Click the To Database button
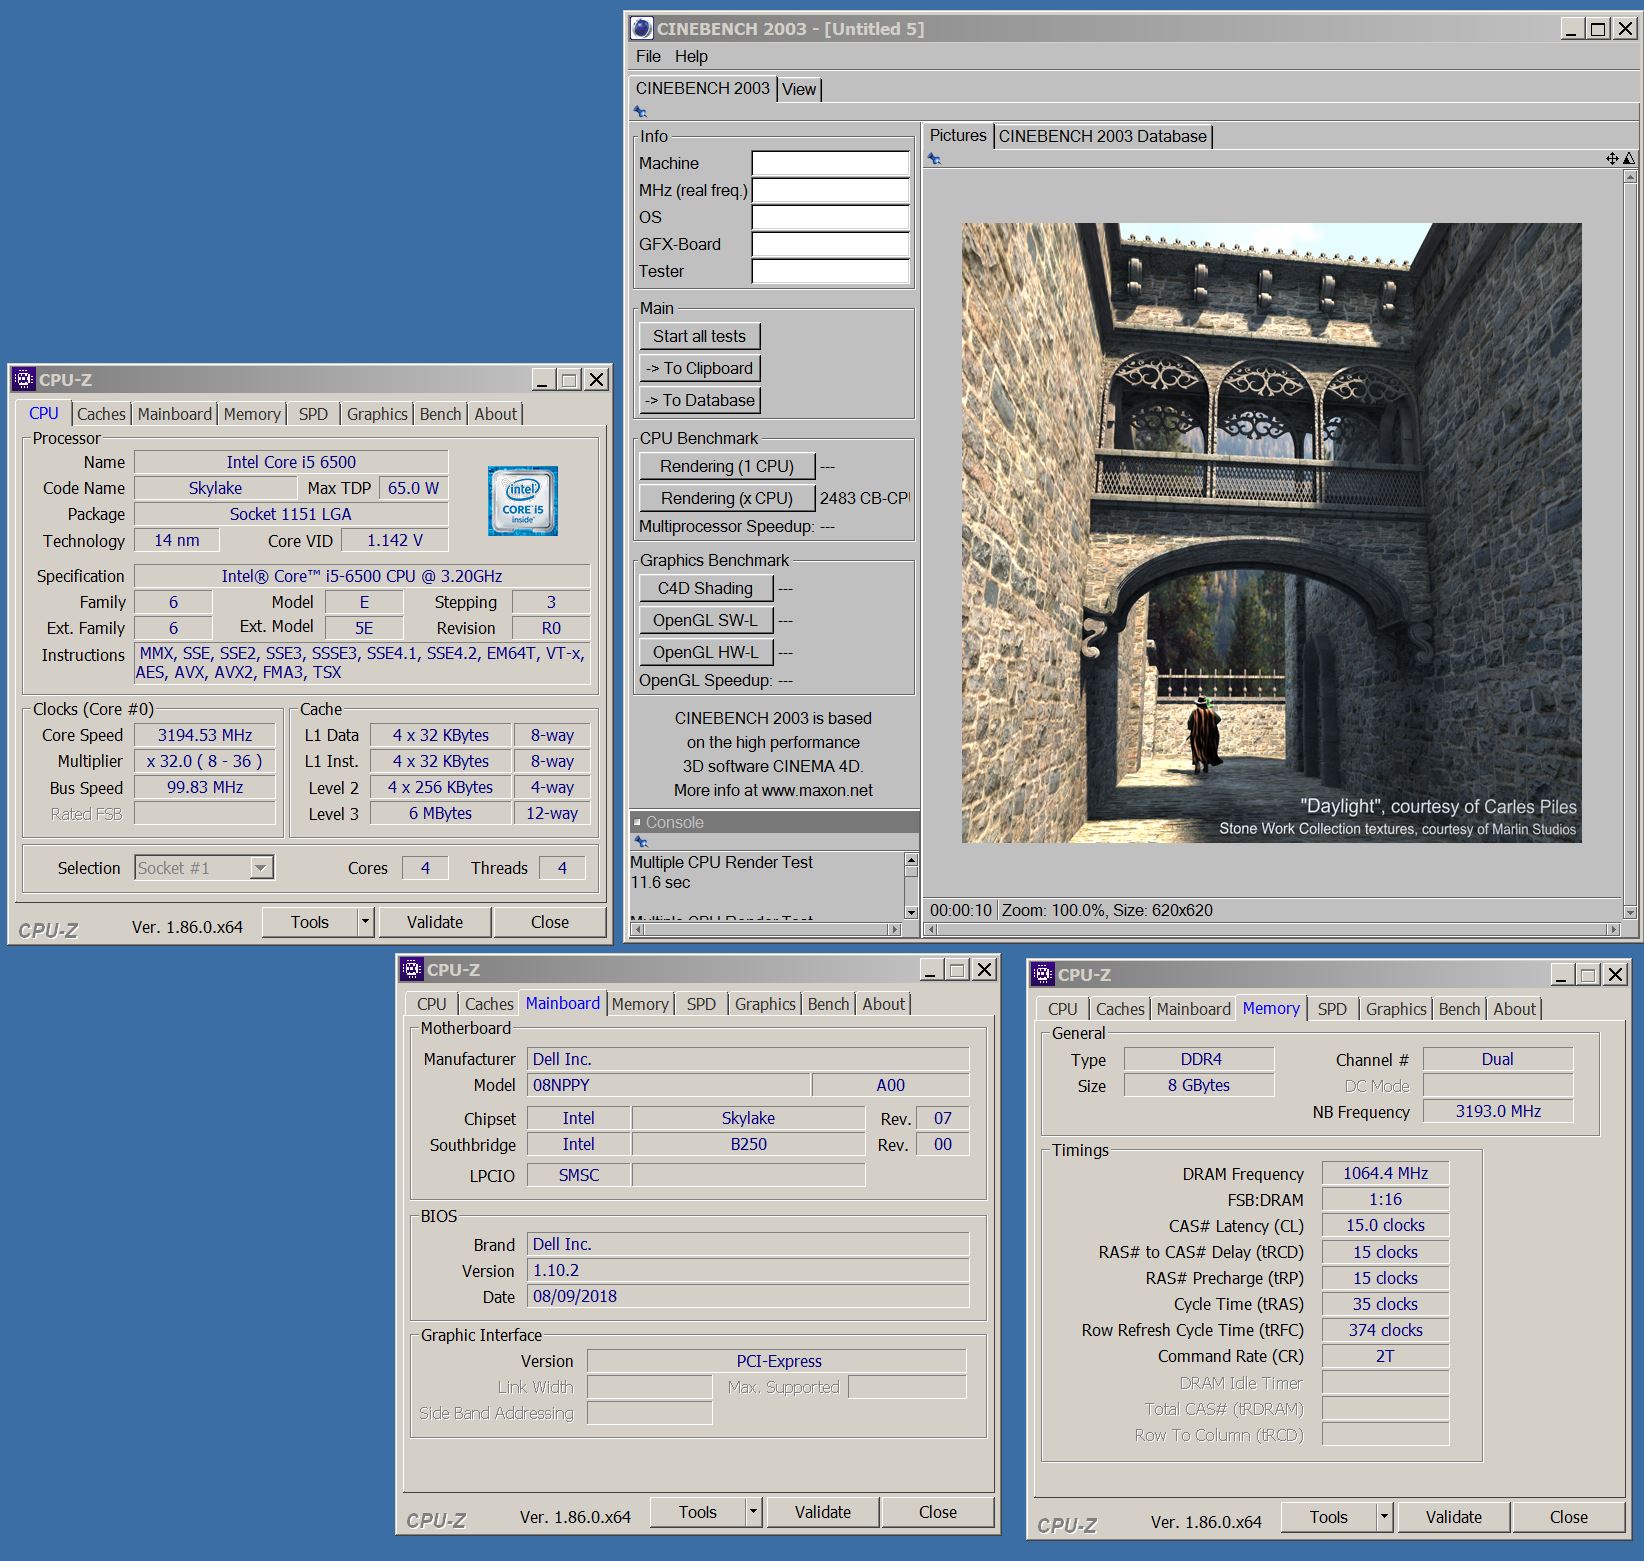Screen dimensions: 1644x1561 pyautogui.click(x=700, y=400)
